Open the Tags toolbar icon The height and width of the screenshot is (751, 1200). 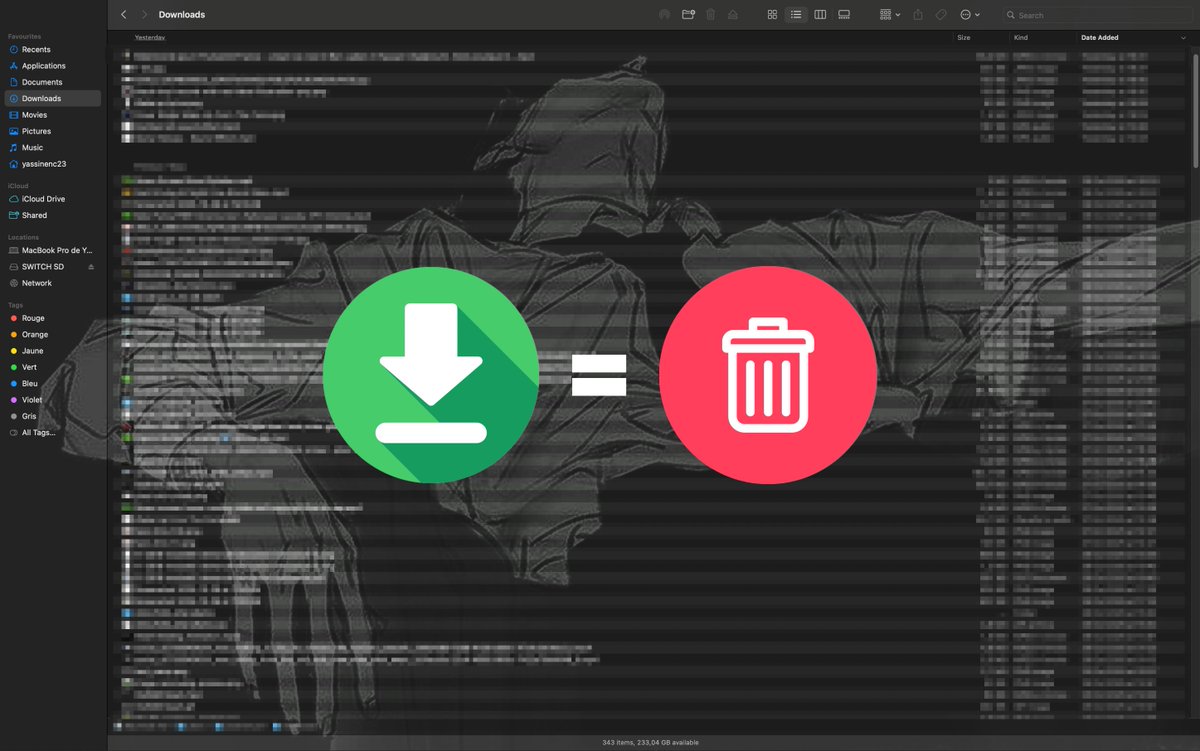coord(941,14)
